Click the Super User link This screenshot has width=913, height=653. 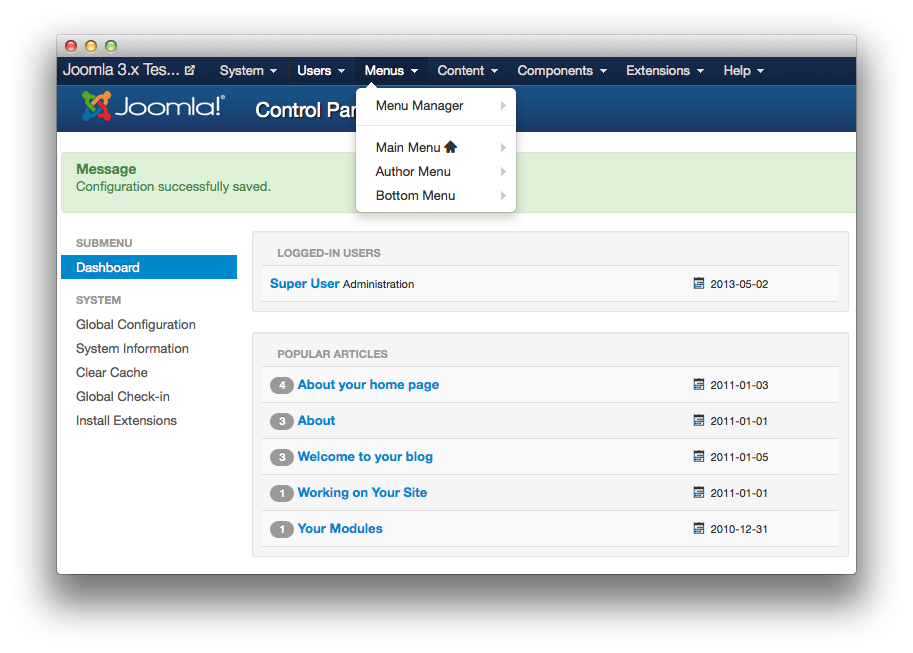305,284
